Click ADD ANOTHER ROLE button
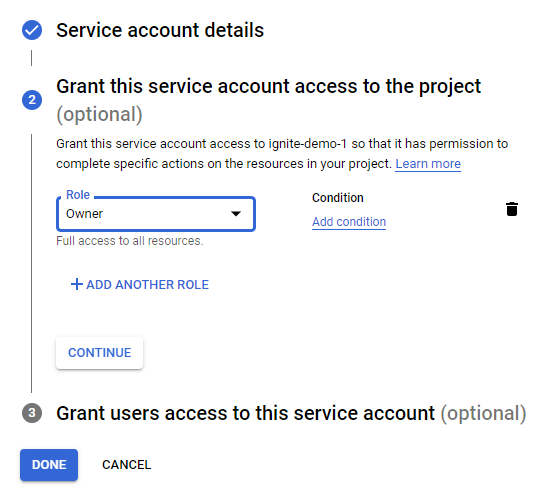 click(140, 285)
